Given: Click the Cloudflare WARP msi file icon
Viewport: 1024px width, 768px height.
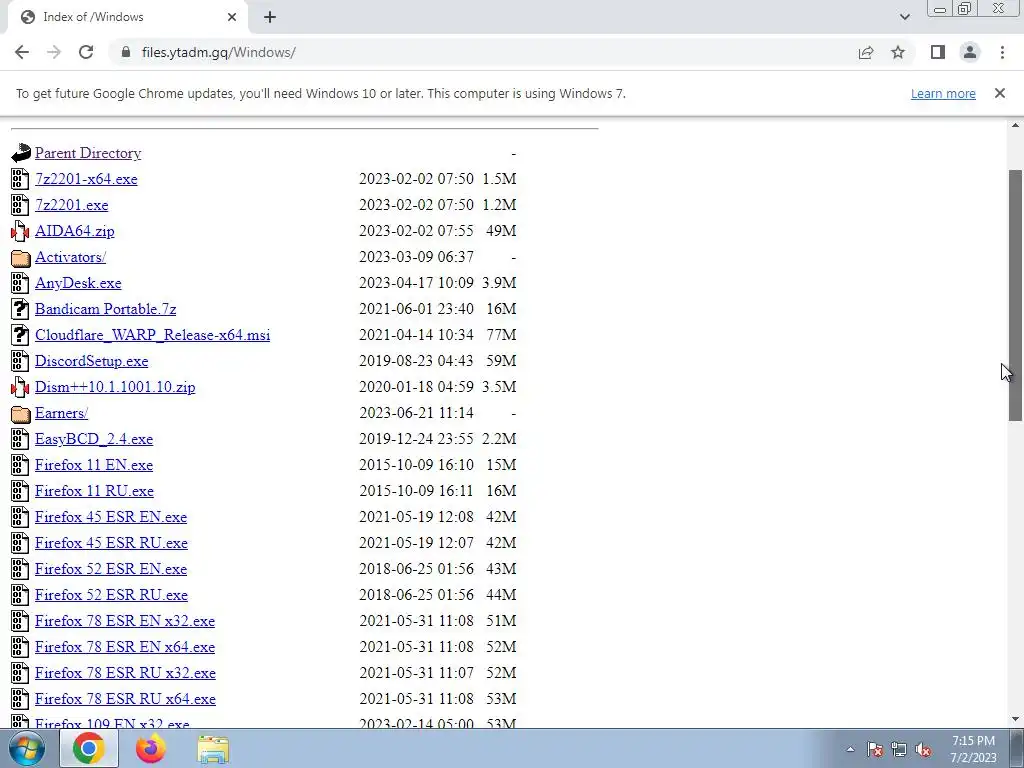Looking at the screenshot, I should tap(20, 335).
